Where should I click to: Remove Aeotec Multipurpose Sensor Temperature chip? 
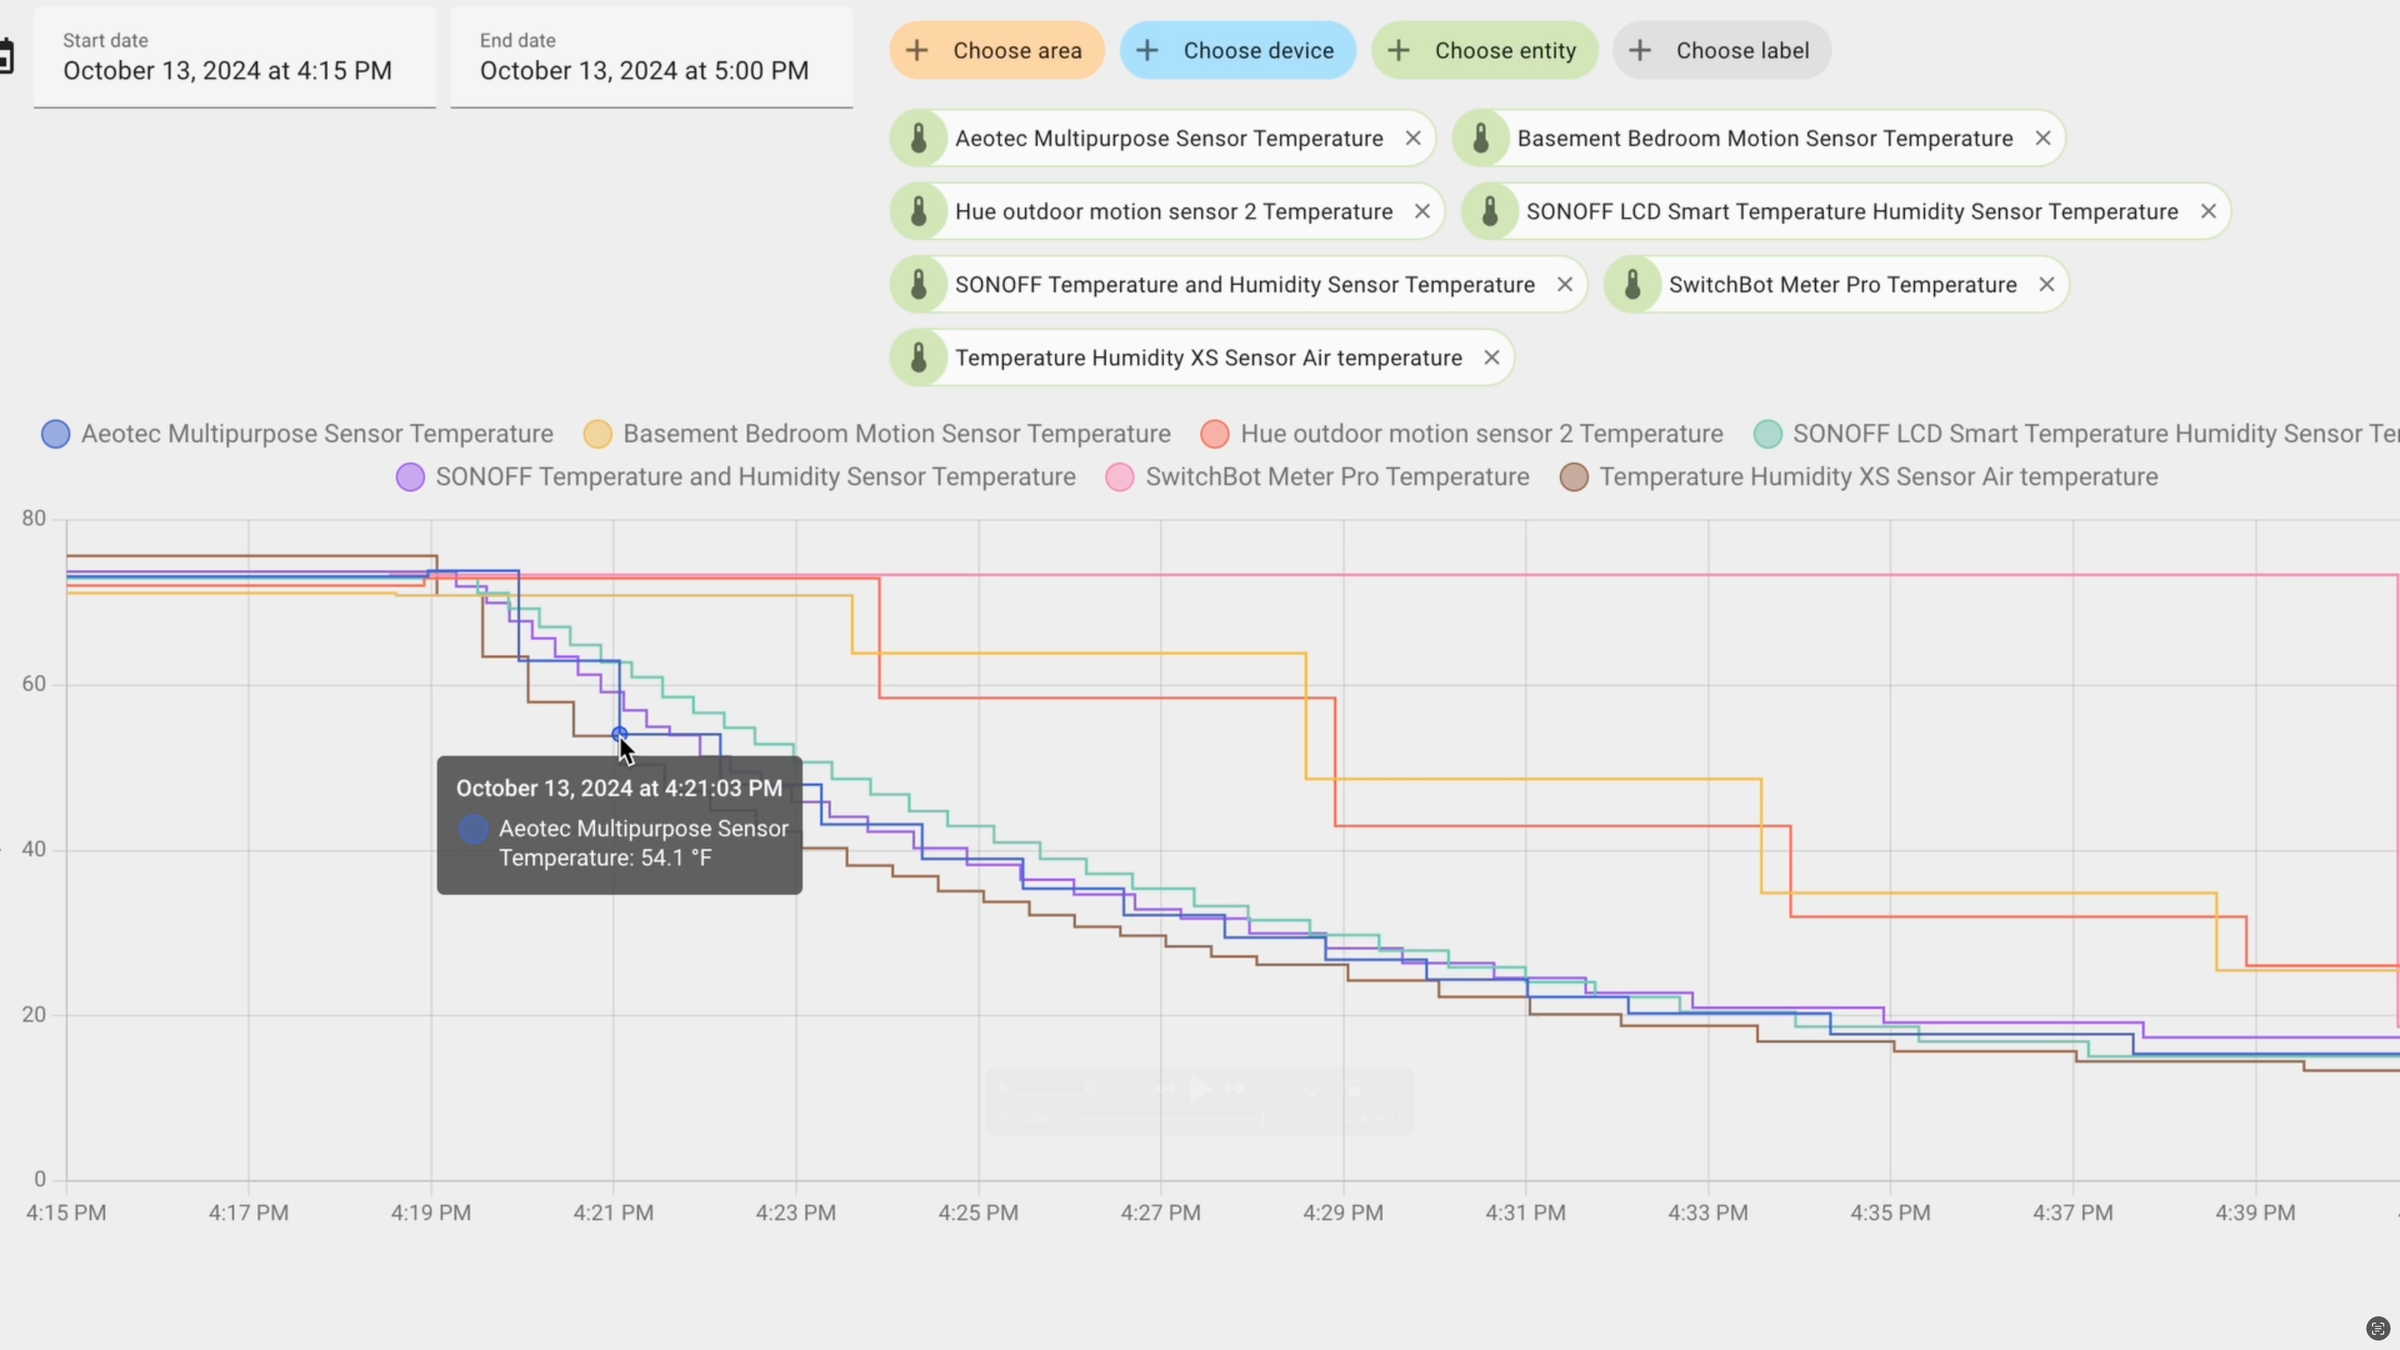coord(1413,138)
